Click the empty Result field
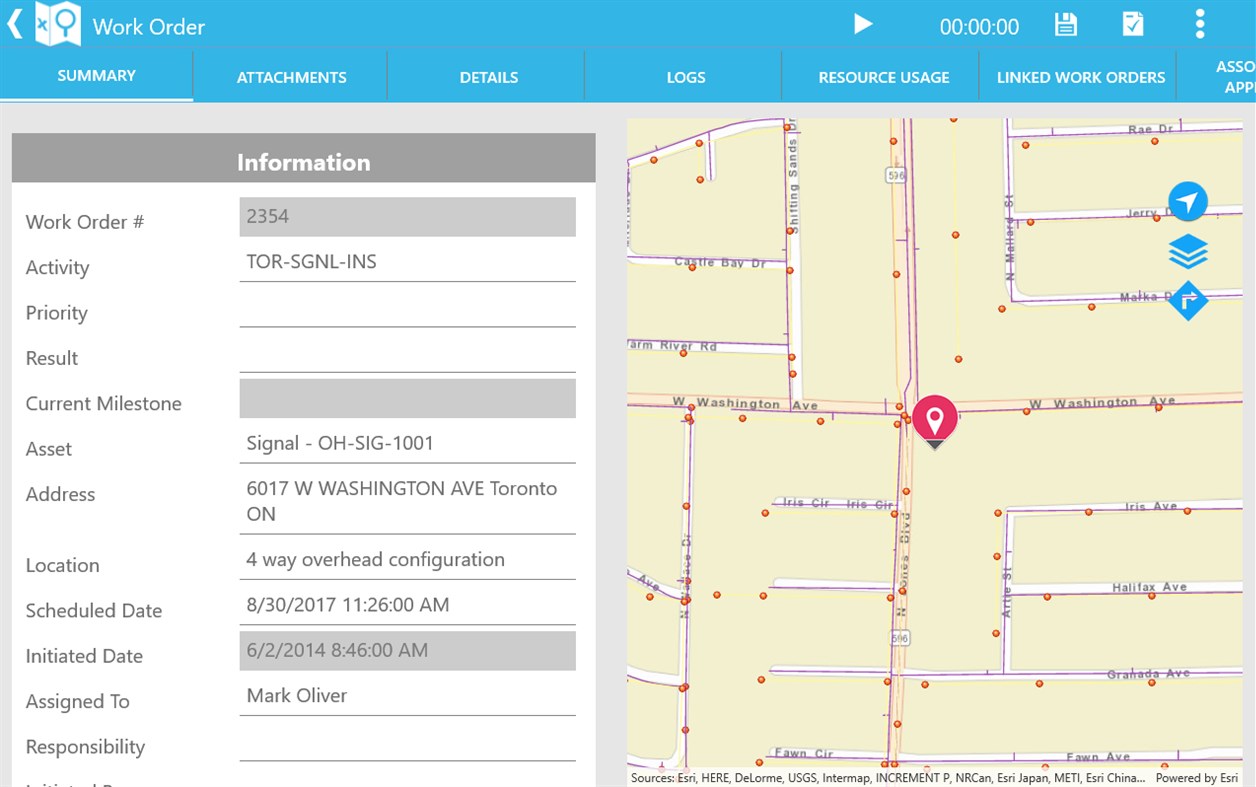 point(408,353)
